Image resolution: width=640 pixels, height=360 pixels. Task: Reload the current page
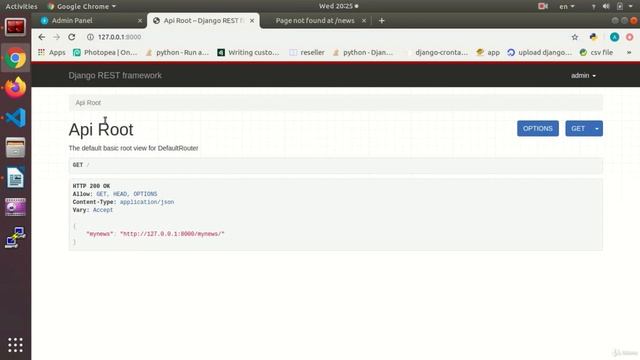click(71, 37)
